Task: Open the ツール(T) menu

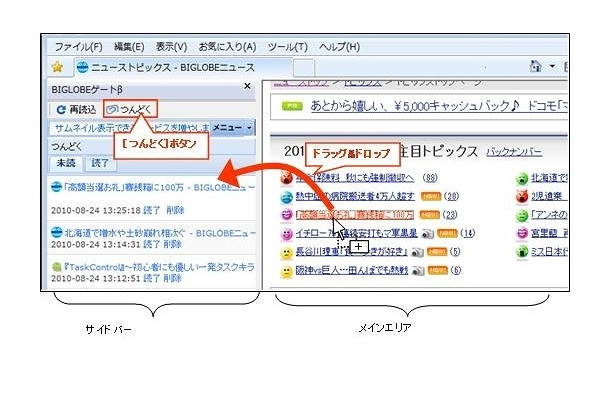Action: point(287,47)
